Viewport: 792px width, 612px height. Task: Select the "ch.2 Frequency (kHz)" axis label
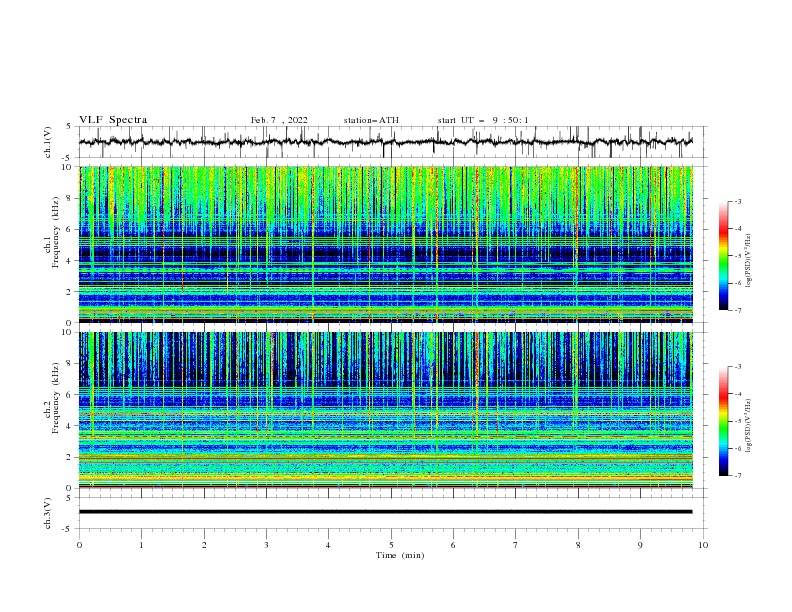52,398
